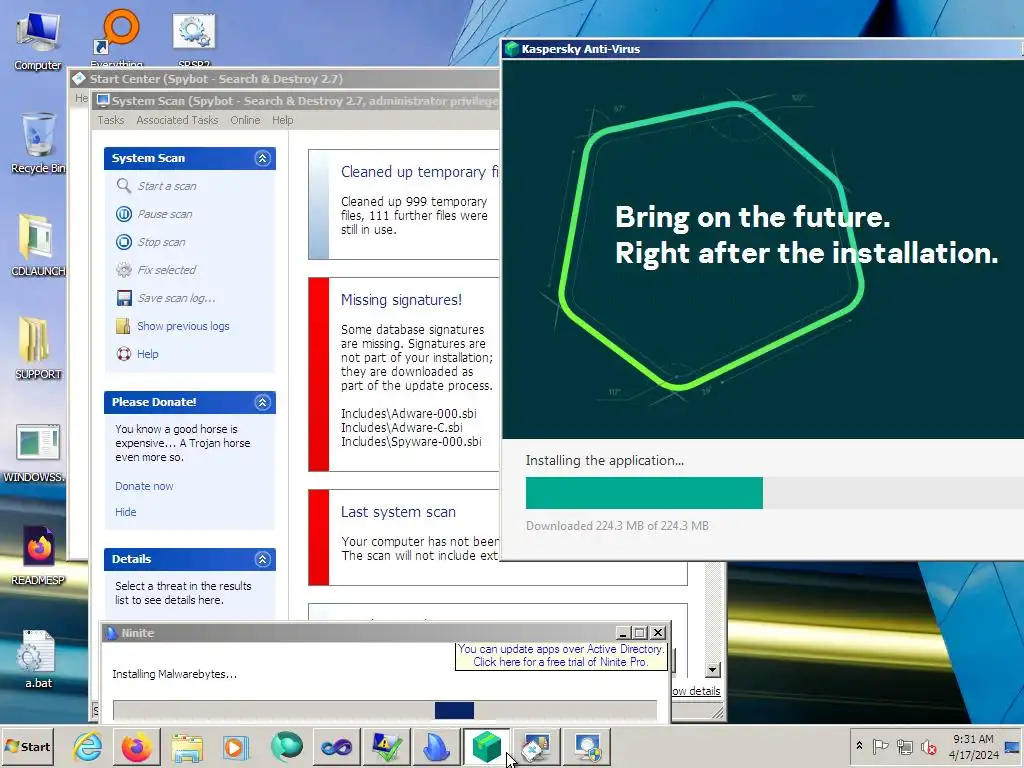Click the scan list scroll down arrow
This screenshot has width=1024, height=768.
point(712,670)
